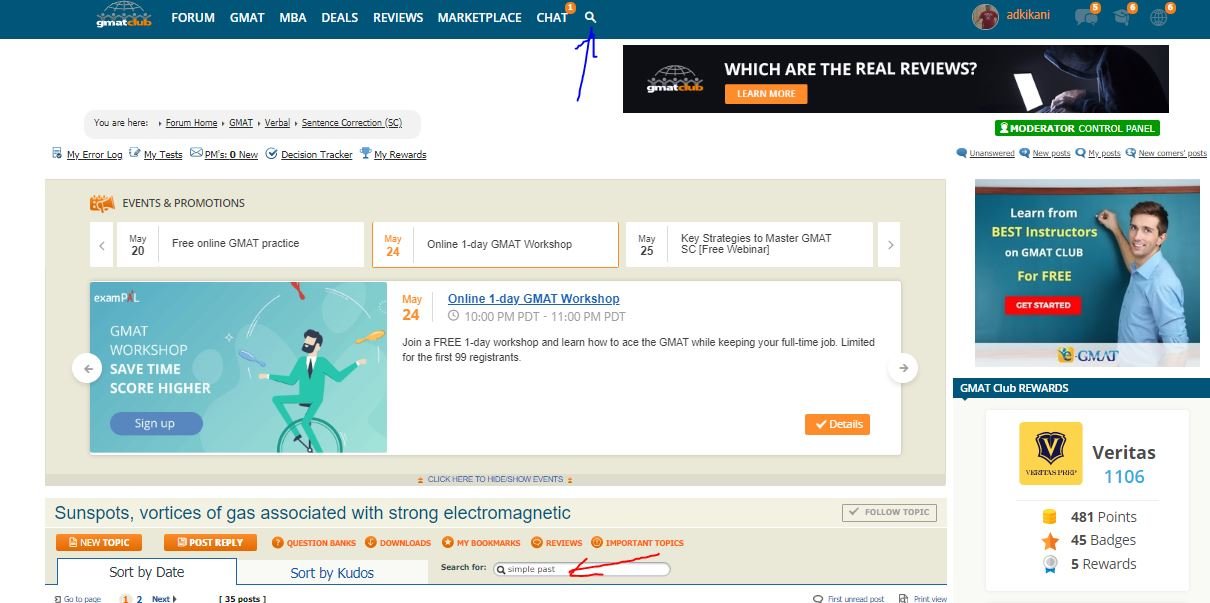Open the DEALS menu
The height and width of the screenshot is (603, 1210).
[x=340, y=17]
